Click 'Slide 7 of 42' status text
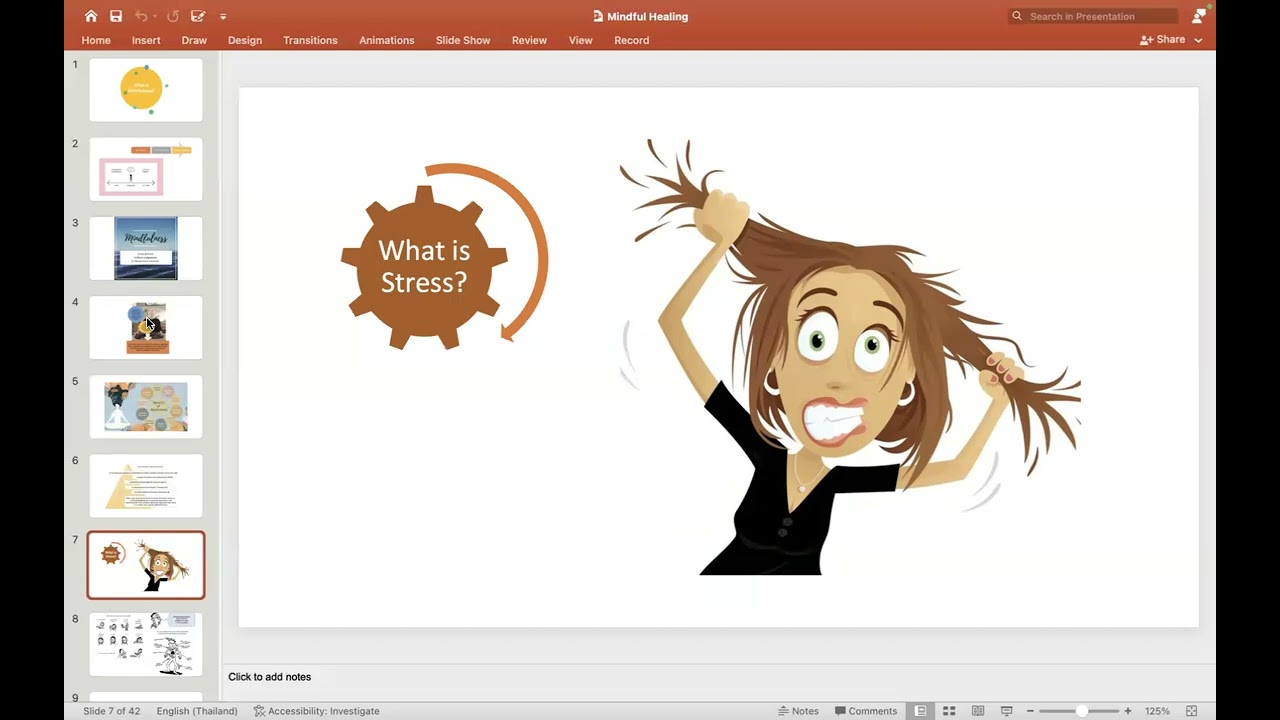This screenshot has height=720, width=1280. tap(111, 711)
